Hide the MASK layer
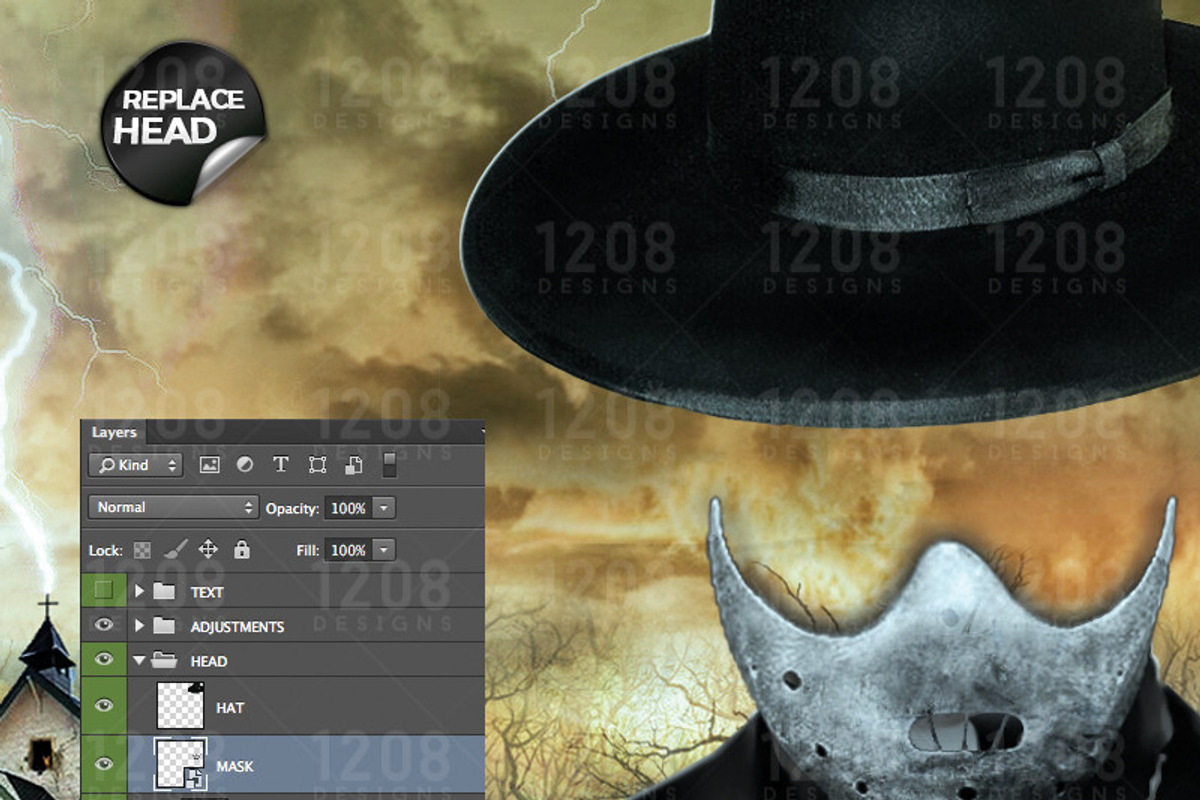 click(103, 765)
